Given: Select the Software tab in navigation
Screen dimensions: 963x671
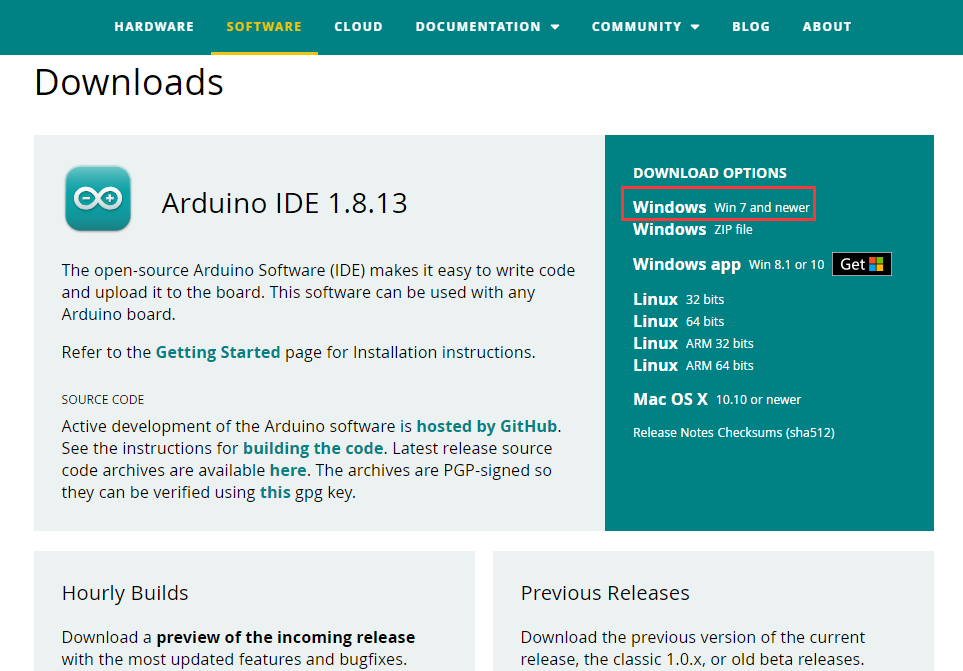Looking at the screenshot, I should tap(264, 27).
